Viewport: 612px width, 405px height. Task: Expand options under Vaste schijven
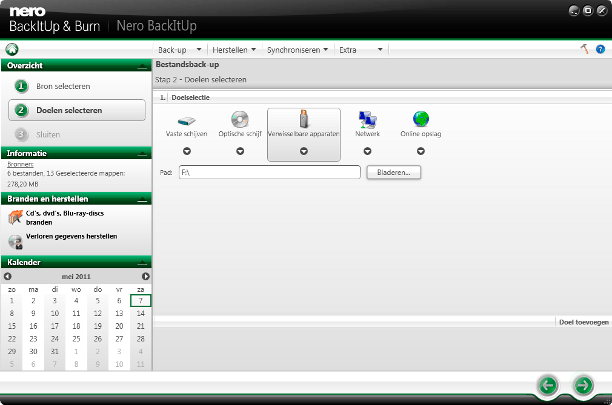[x=187, y=151]
